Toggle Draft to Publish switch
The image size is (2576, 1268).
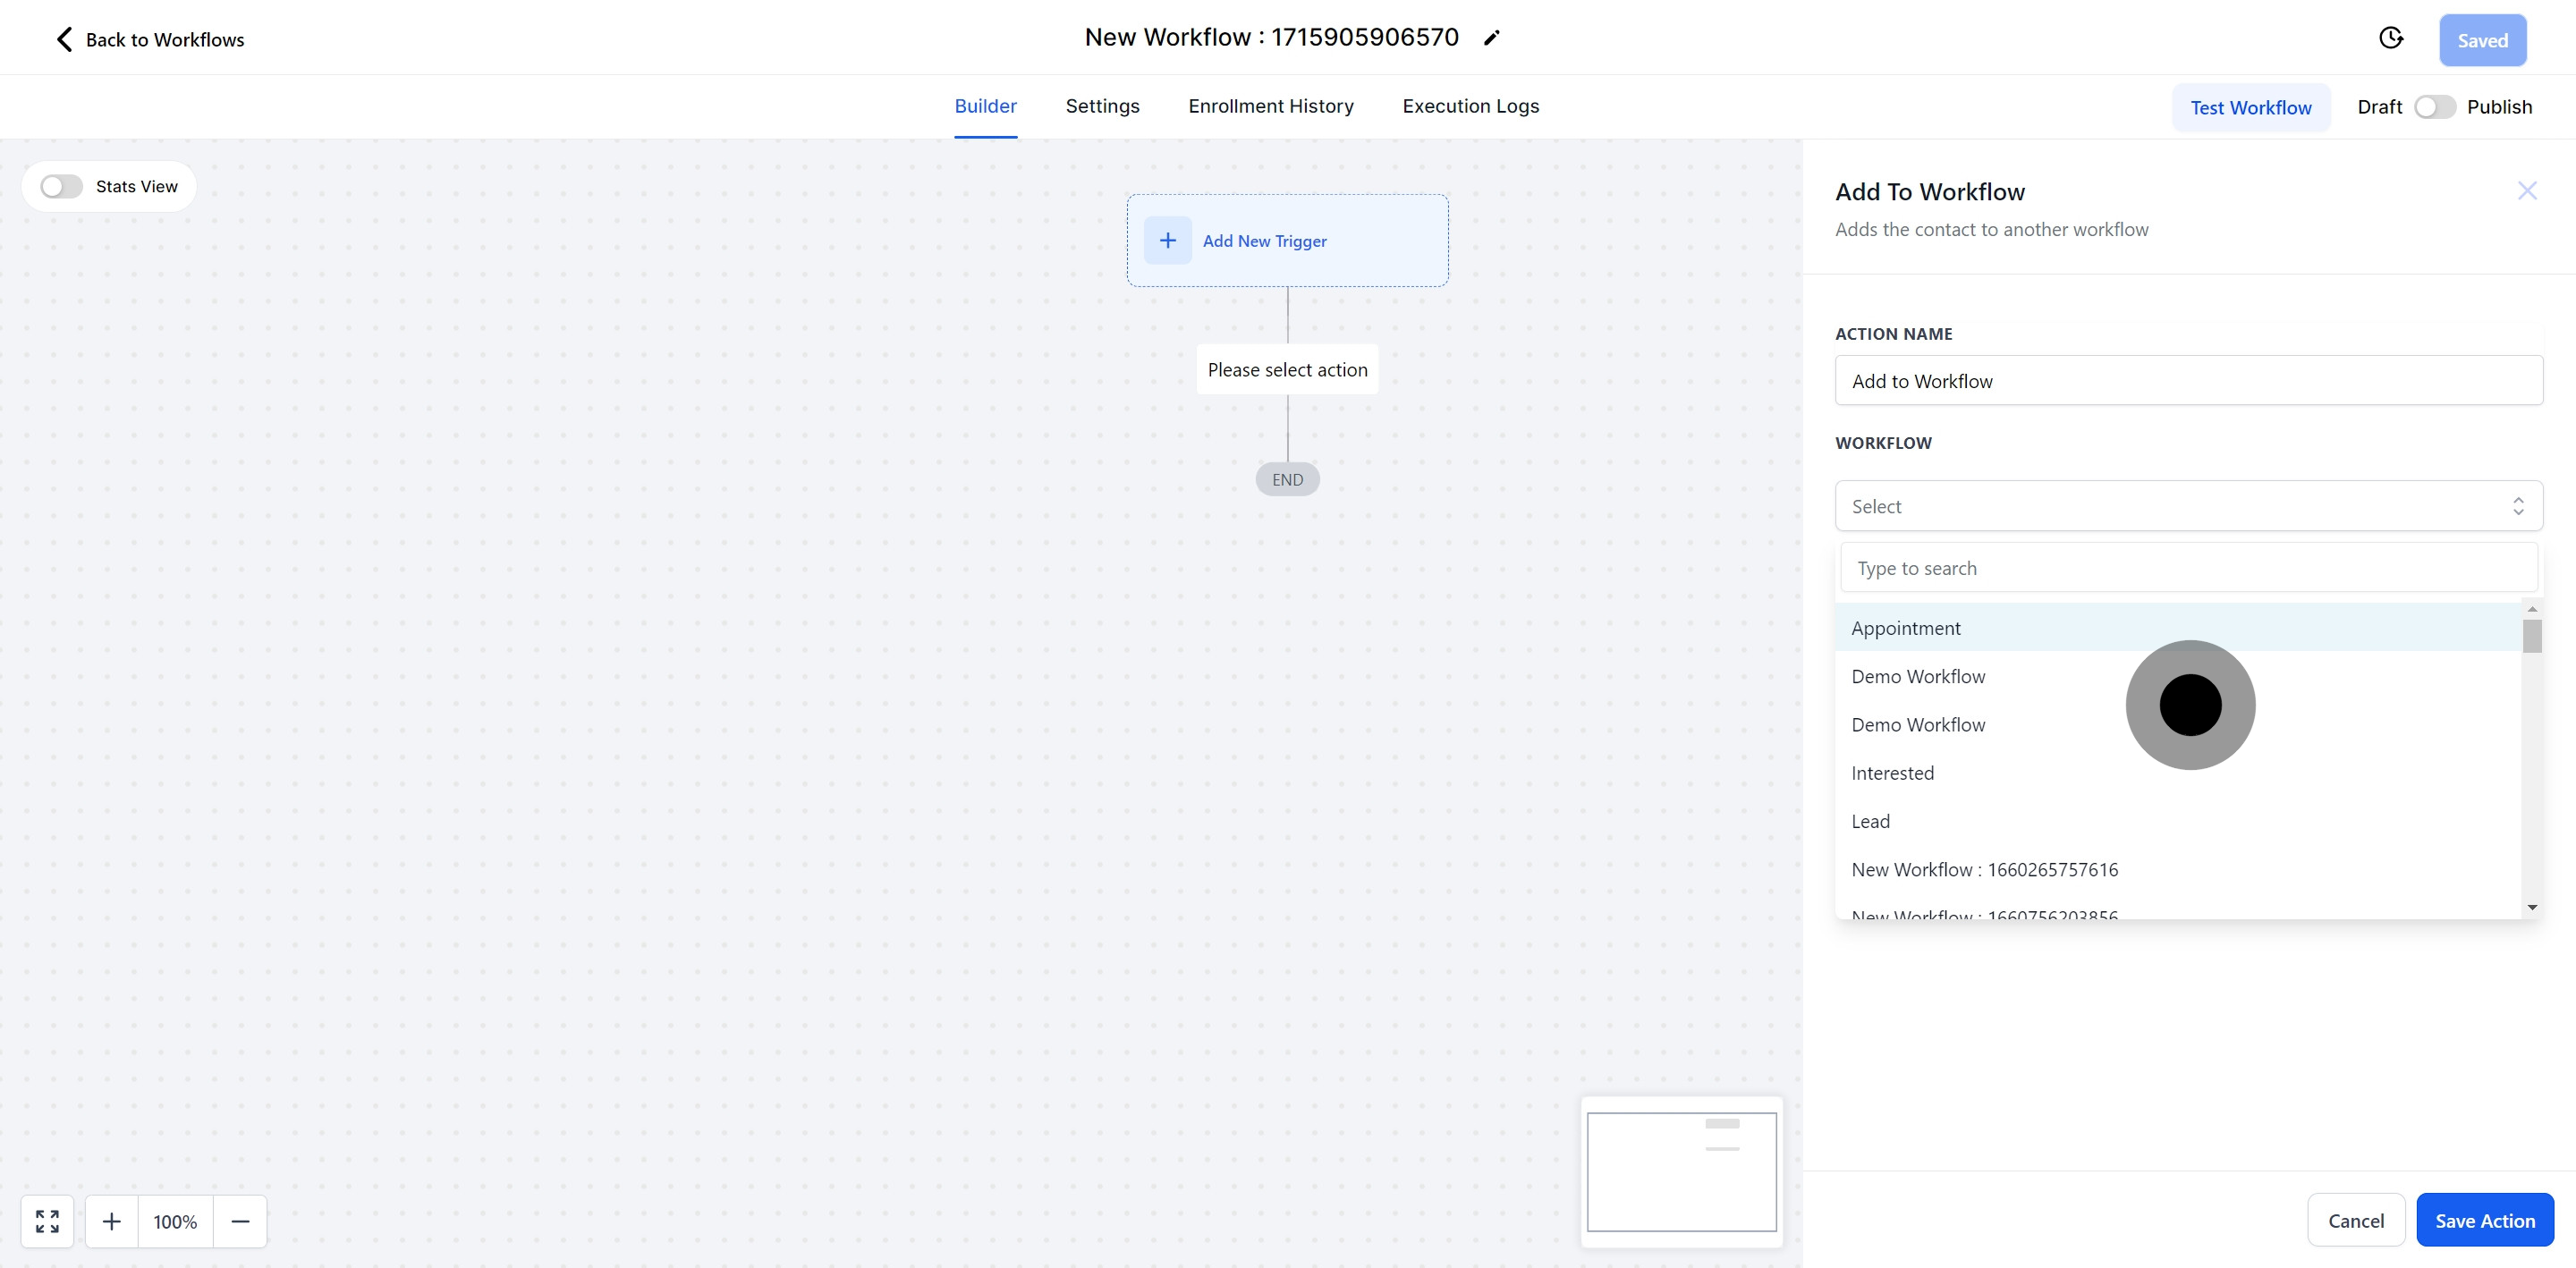[x=2434, y=107]
